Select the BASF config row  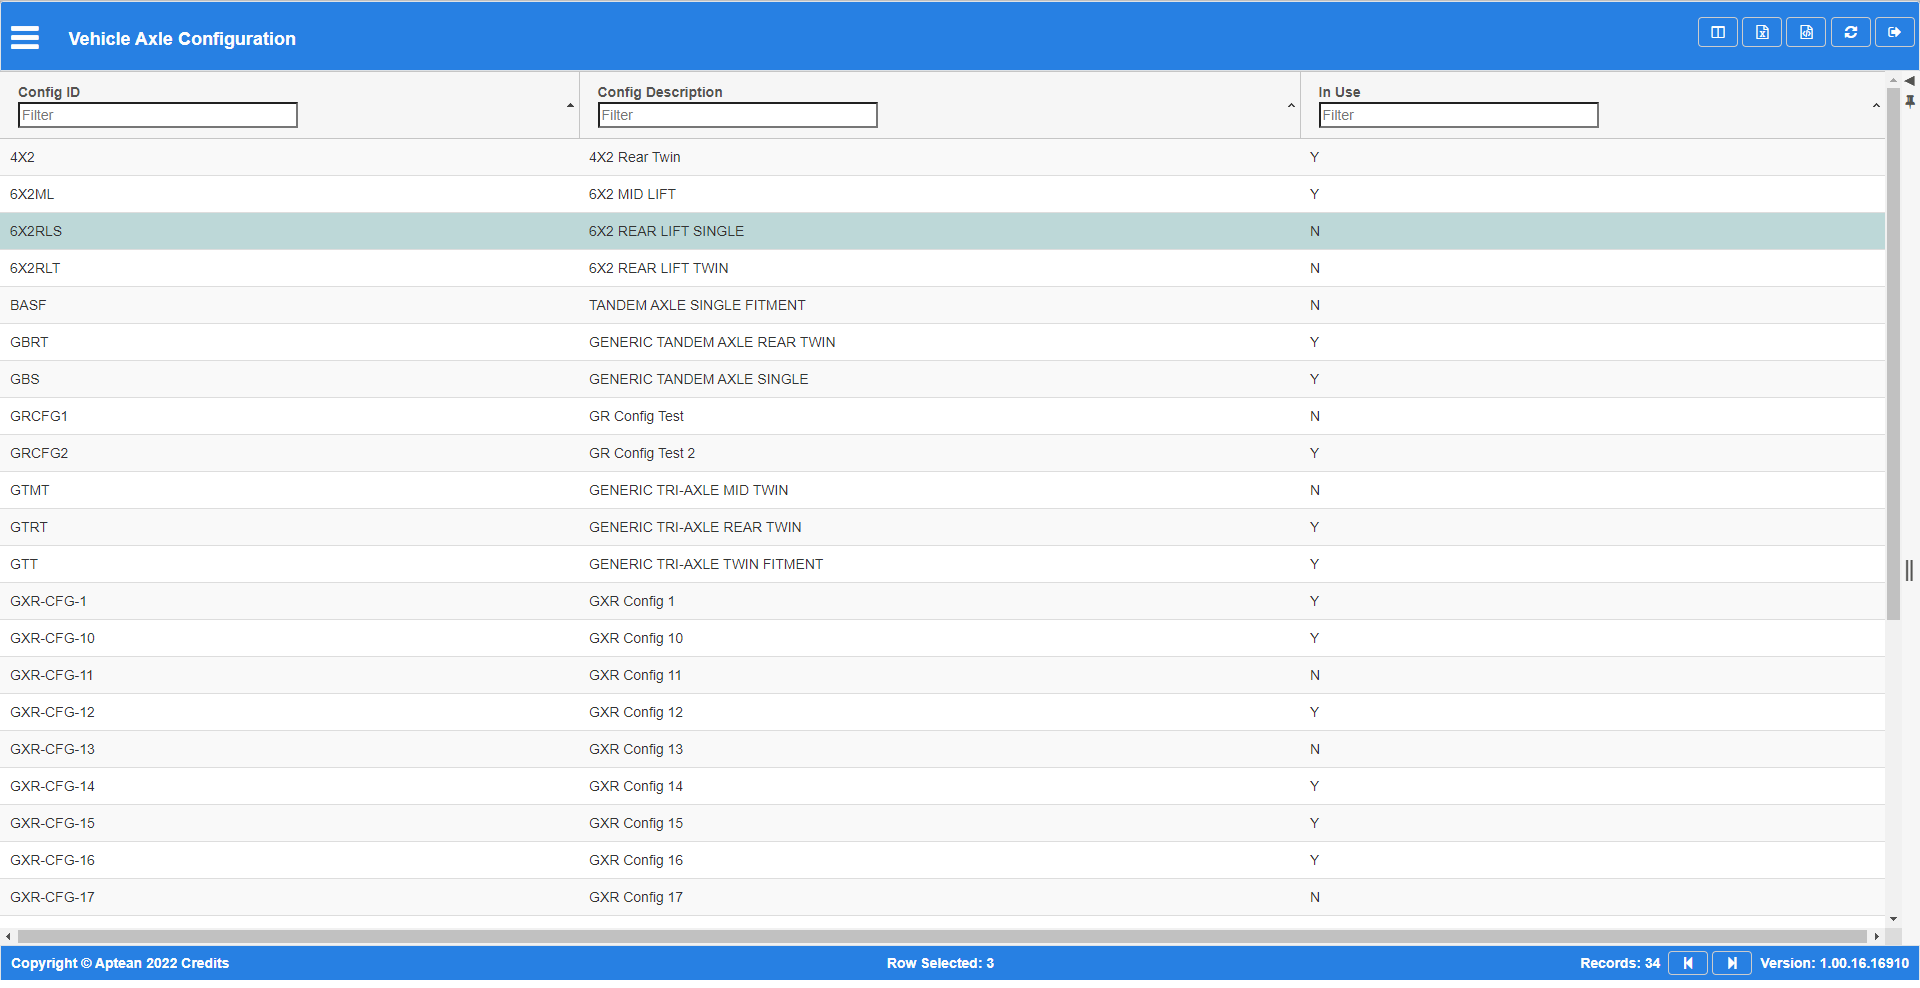pos(942,305)
